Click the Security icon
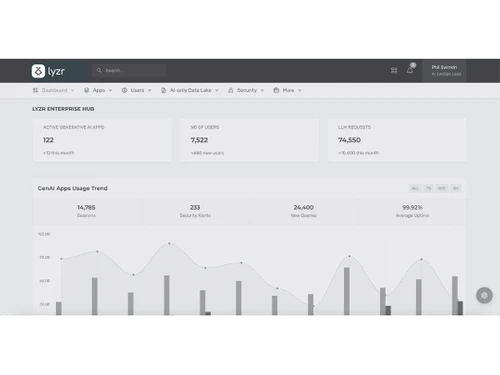Screen dimensions: 500x375 pos(231,90)
